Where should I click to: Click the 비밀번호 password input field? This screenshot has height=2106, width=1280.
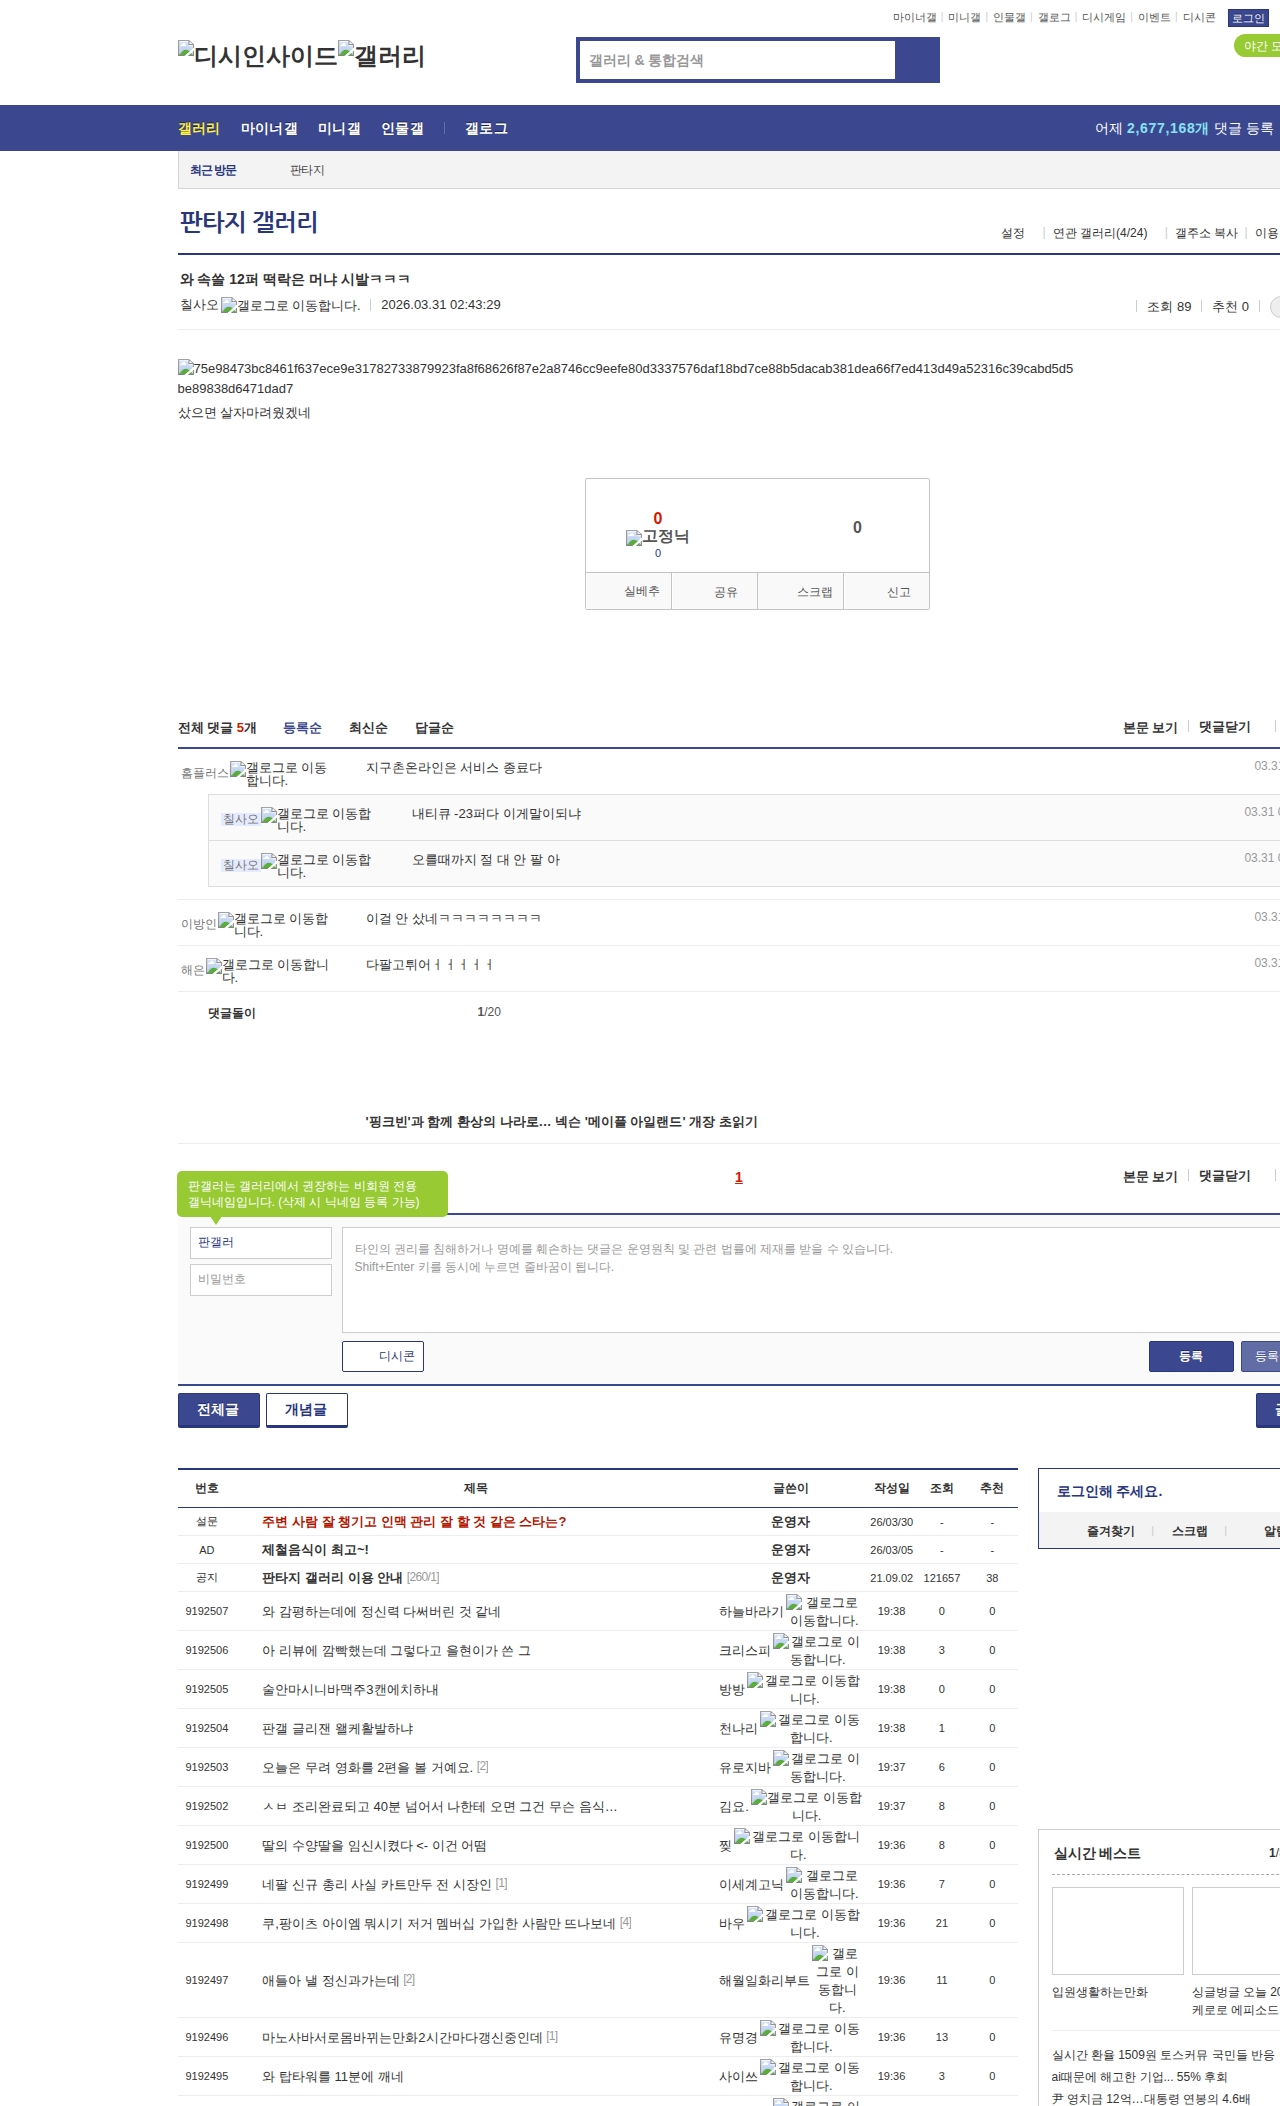[261, 1280]
